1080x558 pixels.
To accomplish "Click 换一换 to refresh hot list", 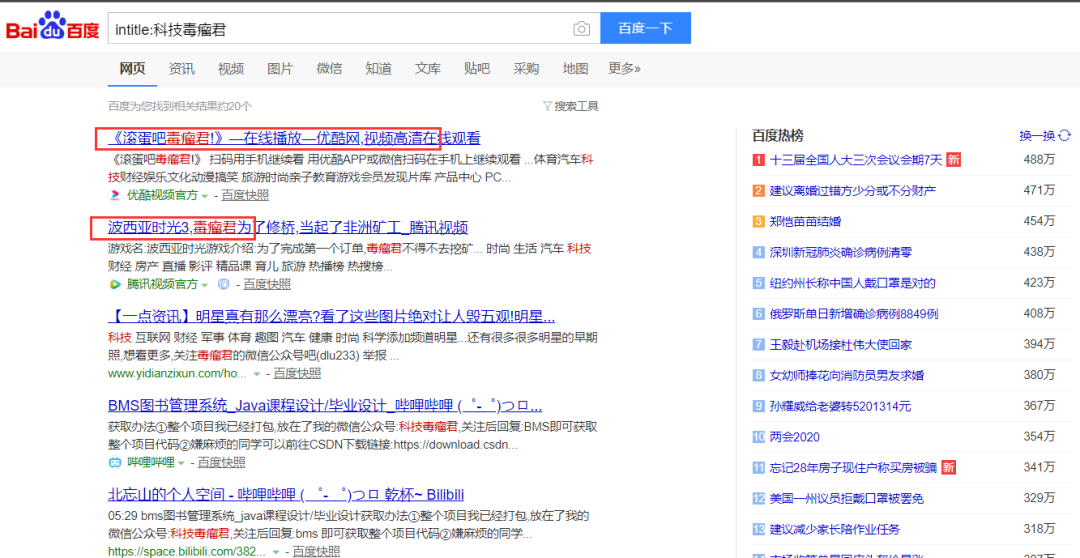I will [x=1046, y=136].
